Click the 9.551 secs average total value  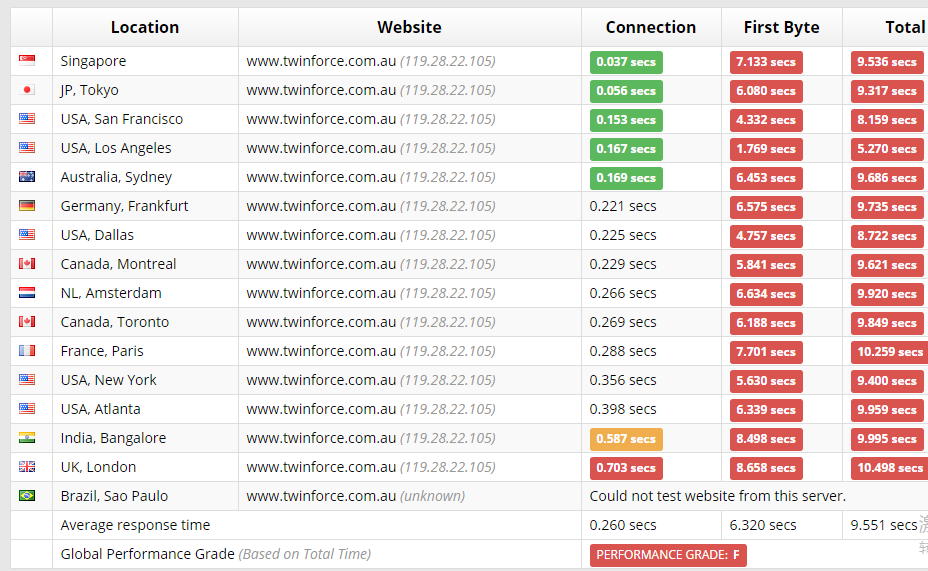[x=884, y=525]
